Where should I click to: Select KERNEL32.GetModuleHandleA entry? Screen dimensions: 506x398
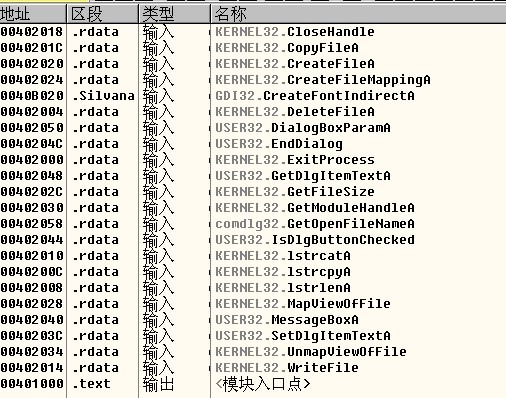[315, 208]
